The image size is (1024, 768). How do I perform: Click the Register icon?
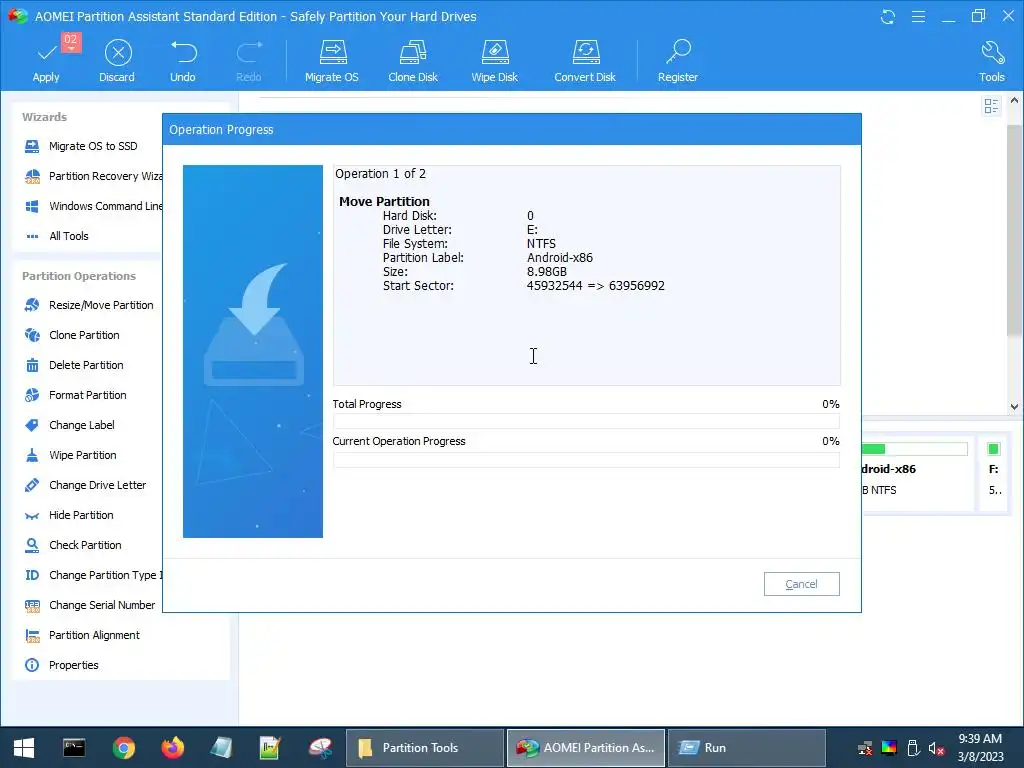point(678,60)
